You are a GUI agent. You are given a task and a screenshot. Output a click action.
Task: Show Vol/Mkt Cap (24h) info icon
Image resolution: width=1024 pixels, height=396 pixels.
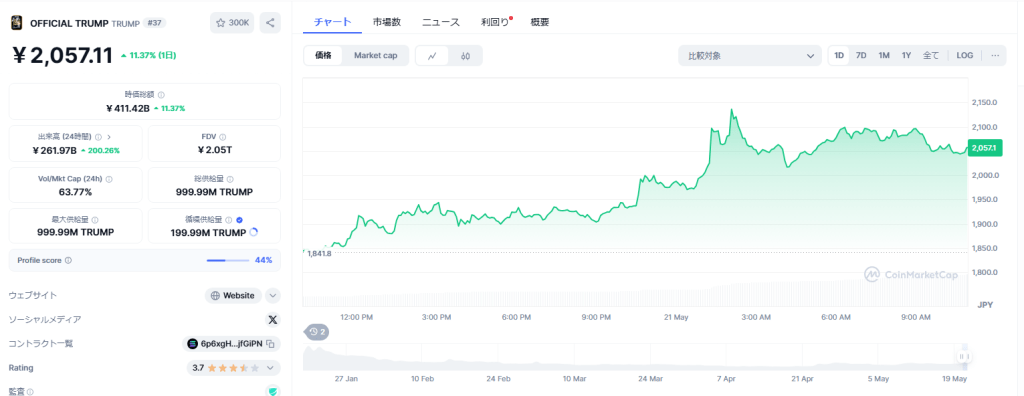[109, 179]
